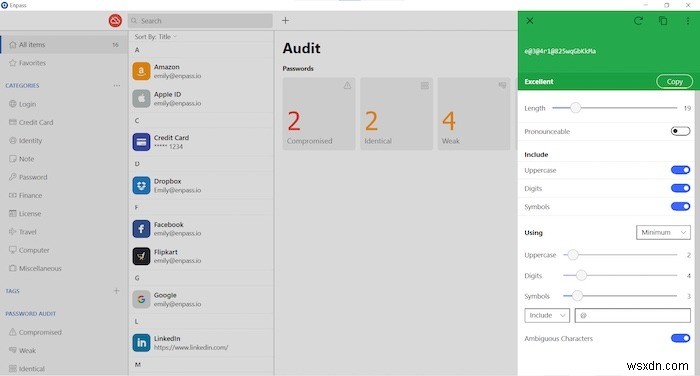Click emily@enpass.io under Amazon
Viewport: 700px width, 376px height.
[x=177, y=76]
